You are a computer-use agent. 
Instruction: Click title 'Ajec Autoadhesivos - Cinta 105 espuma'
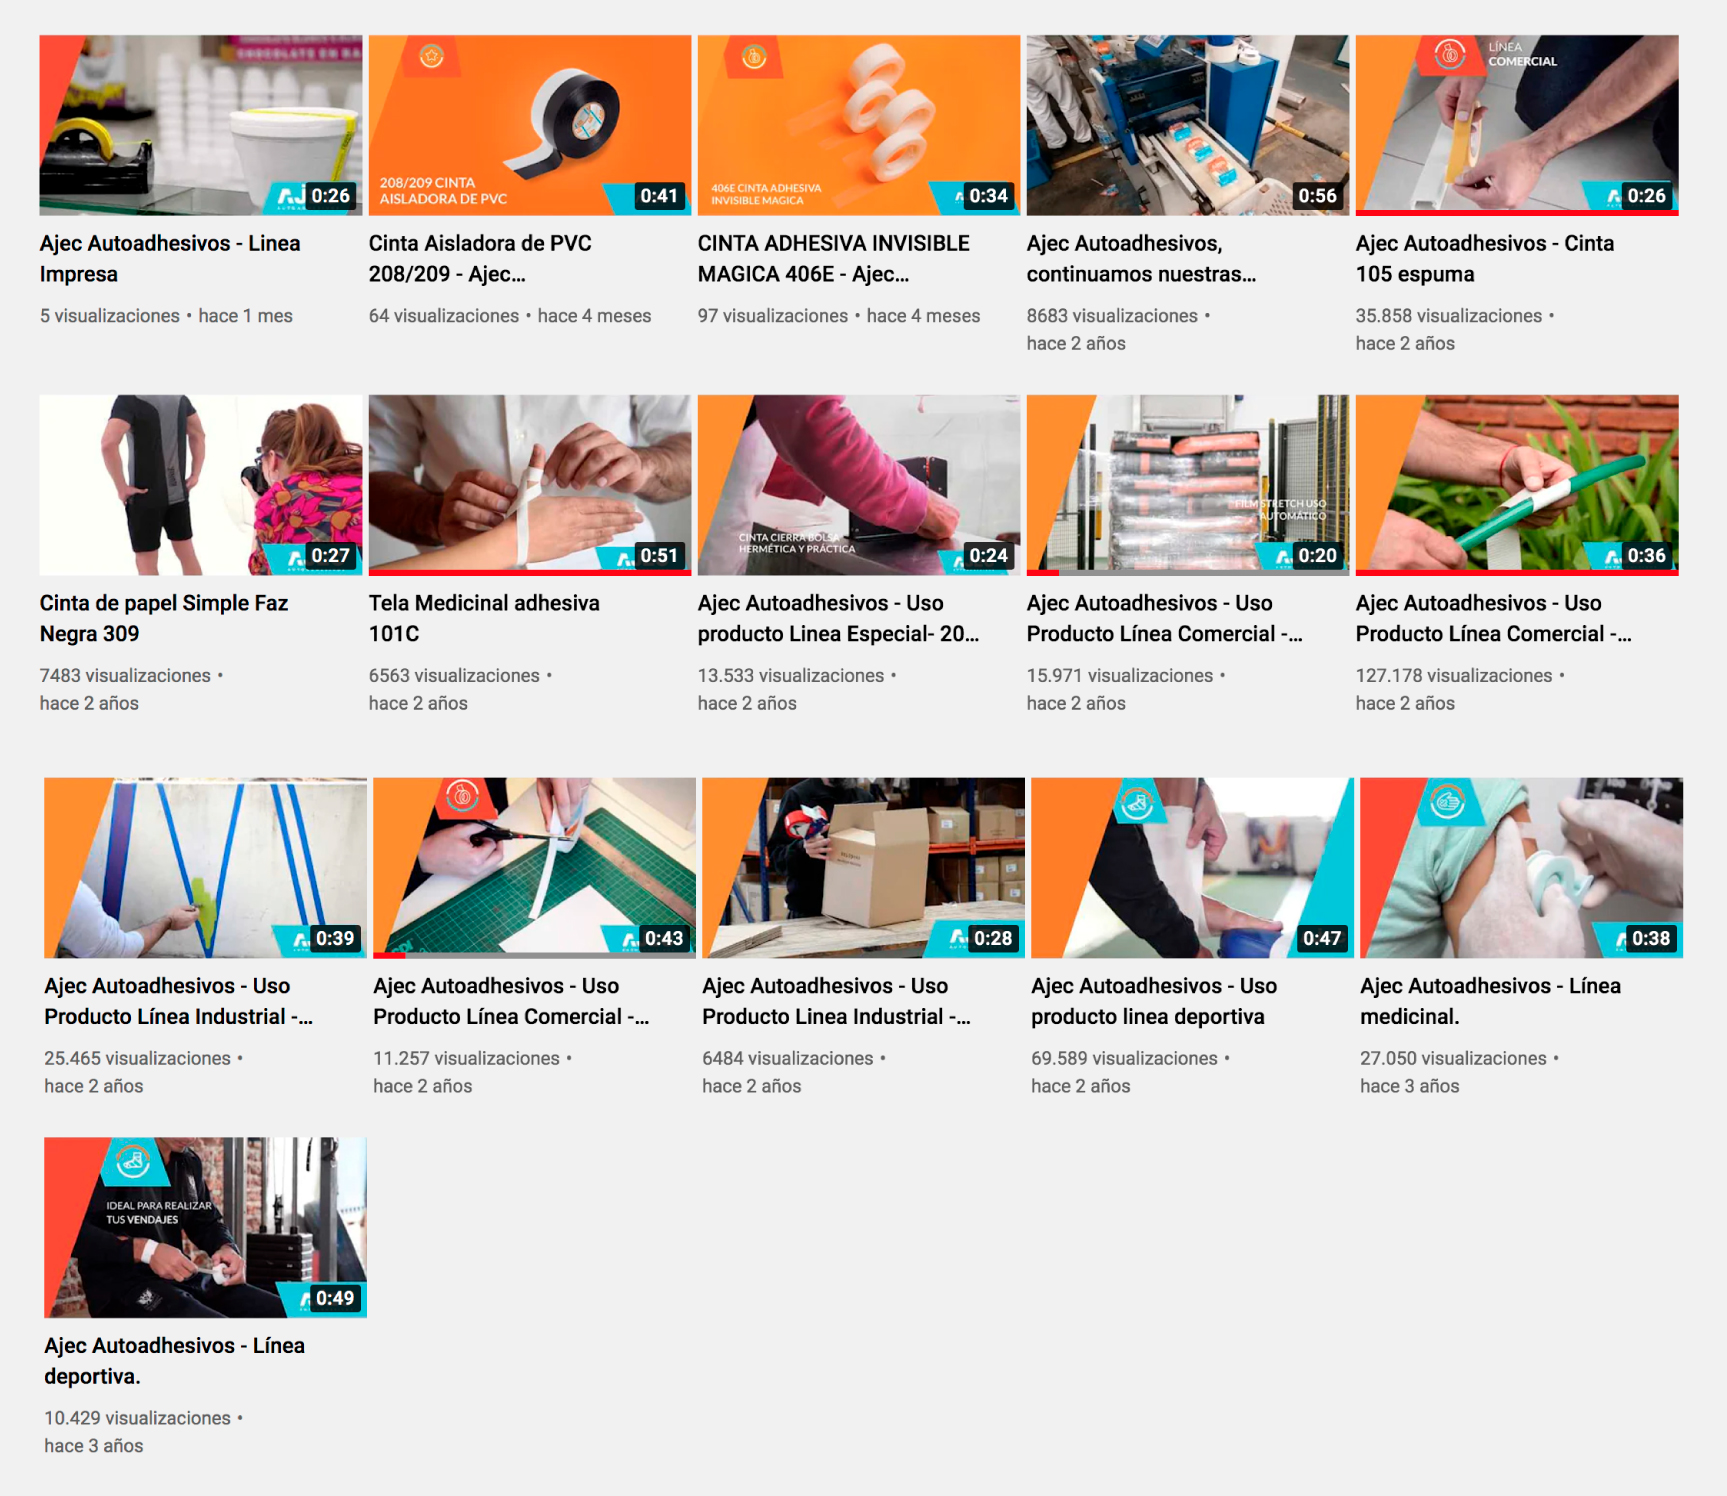click(x=1485, y=259)
